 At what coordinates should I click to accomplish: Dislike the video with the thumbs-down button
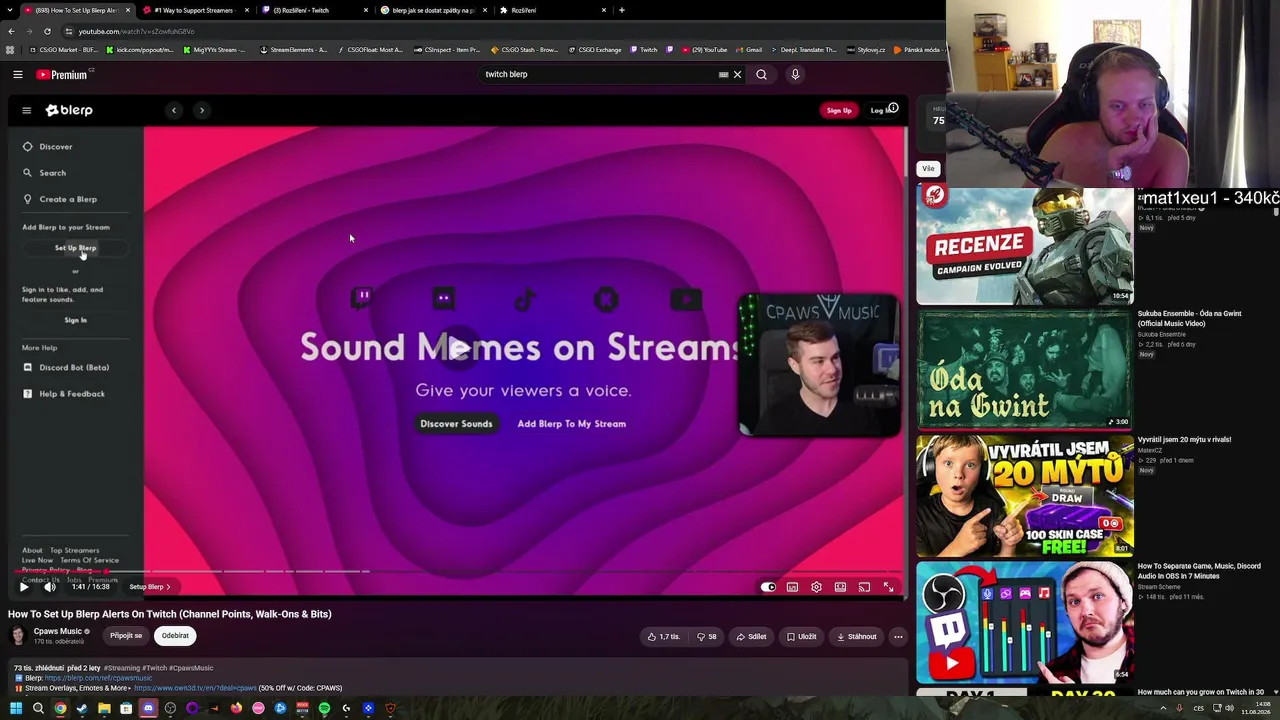(707, 636)
